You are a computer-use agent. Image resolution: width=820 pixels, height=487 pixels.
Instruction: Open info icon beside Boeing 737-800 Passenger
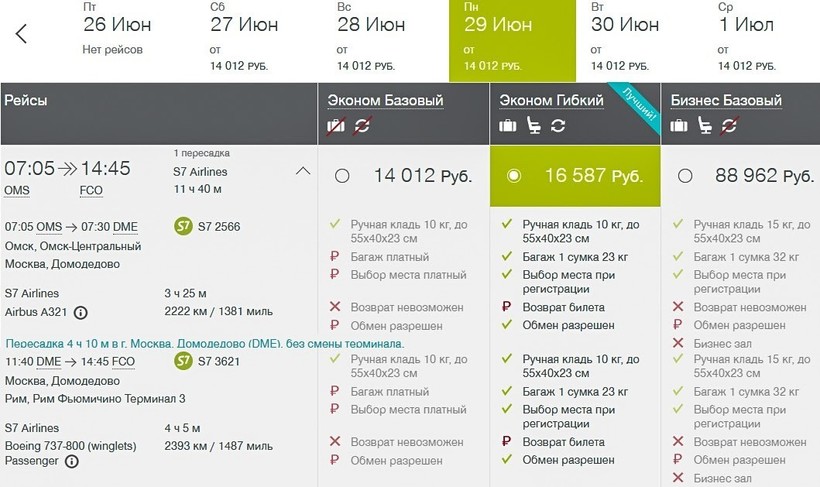tap(72, 461)
